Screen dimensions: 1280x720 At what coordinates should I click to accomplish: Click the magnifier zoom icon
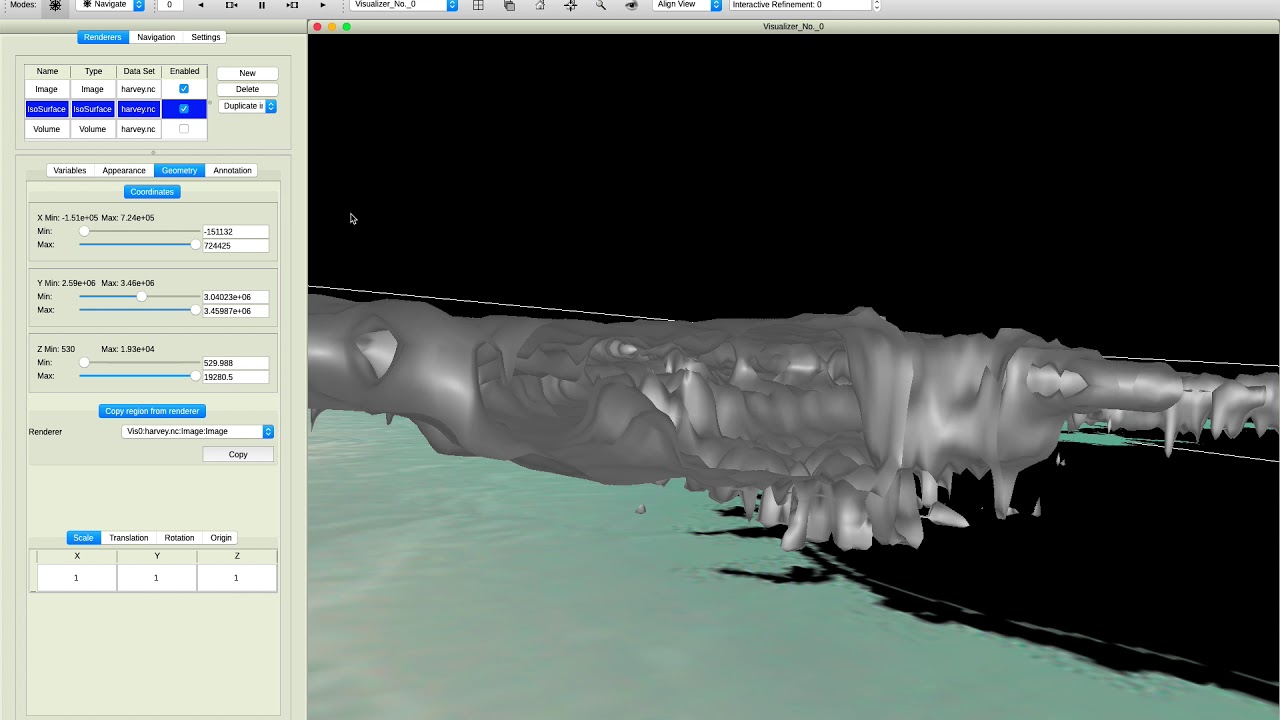coord(600,5)
